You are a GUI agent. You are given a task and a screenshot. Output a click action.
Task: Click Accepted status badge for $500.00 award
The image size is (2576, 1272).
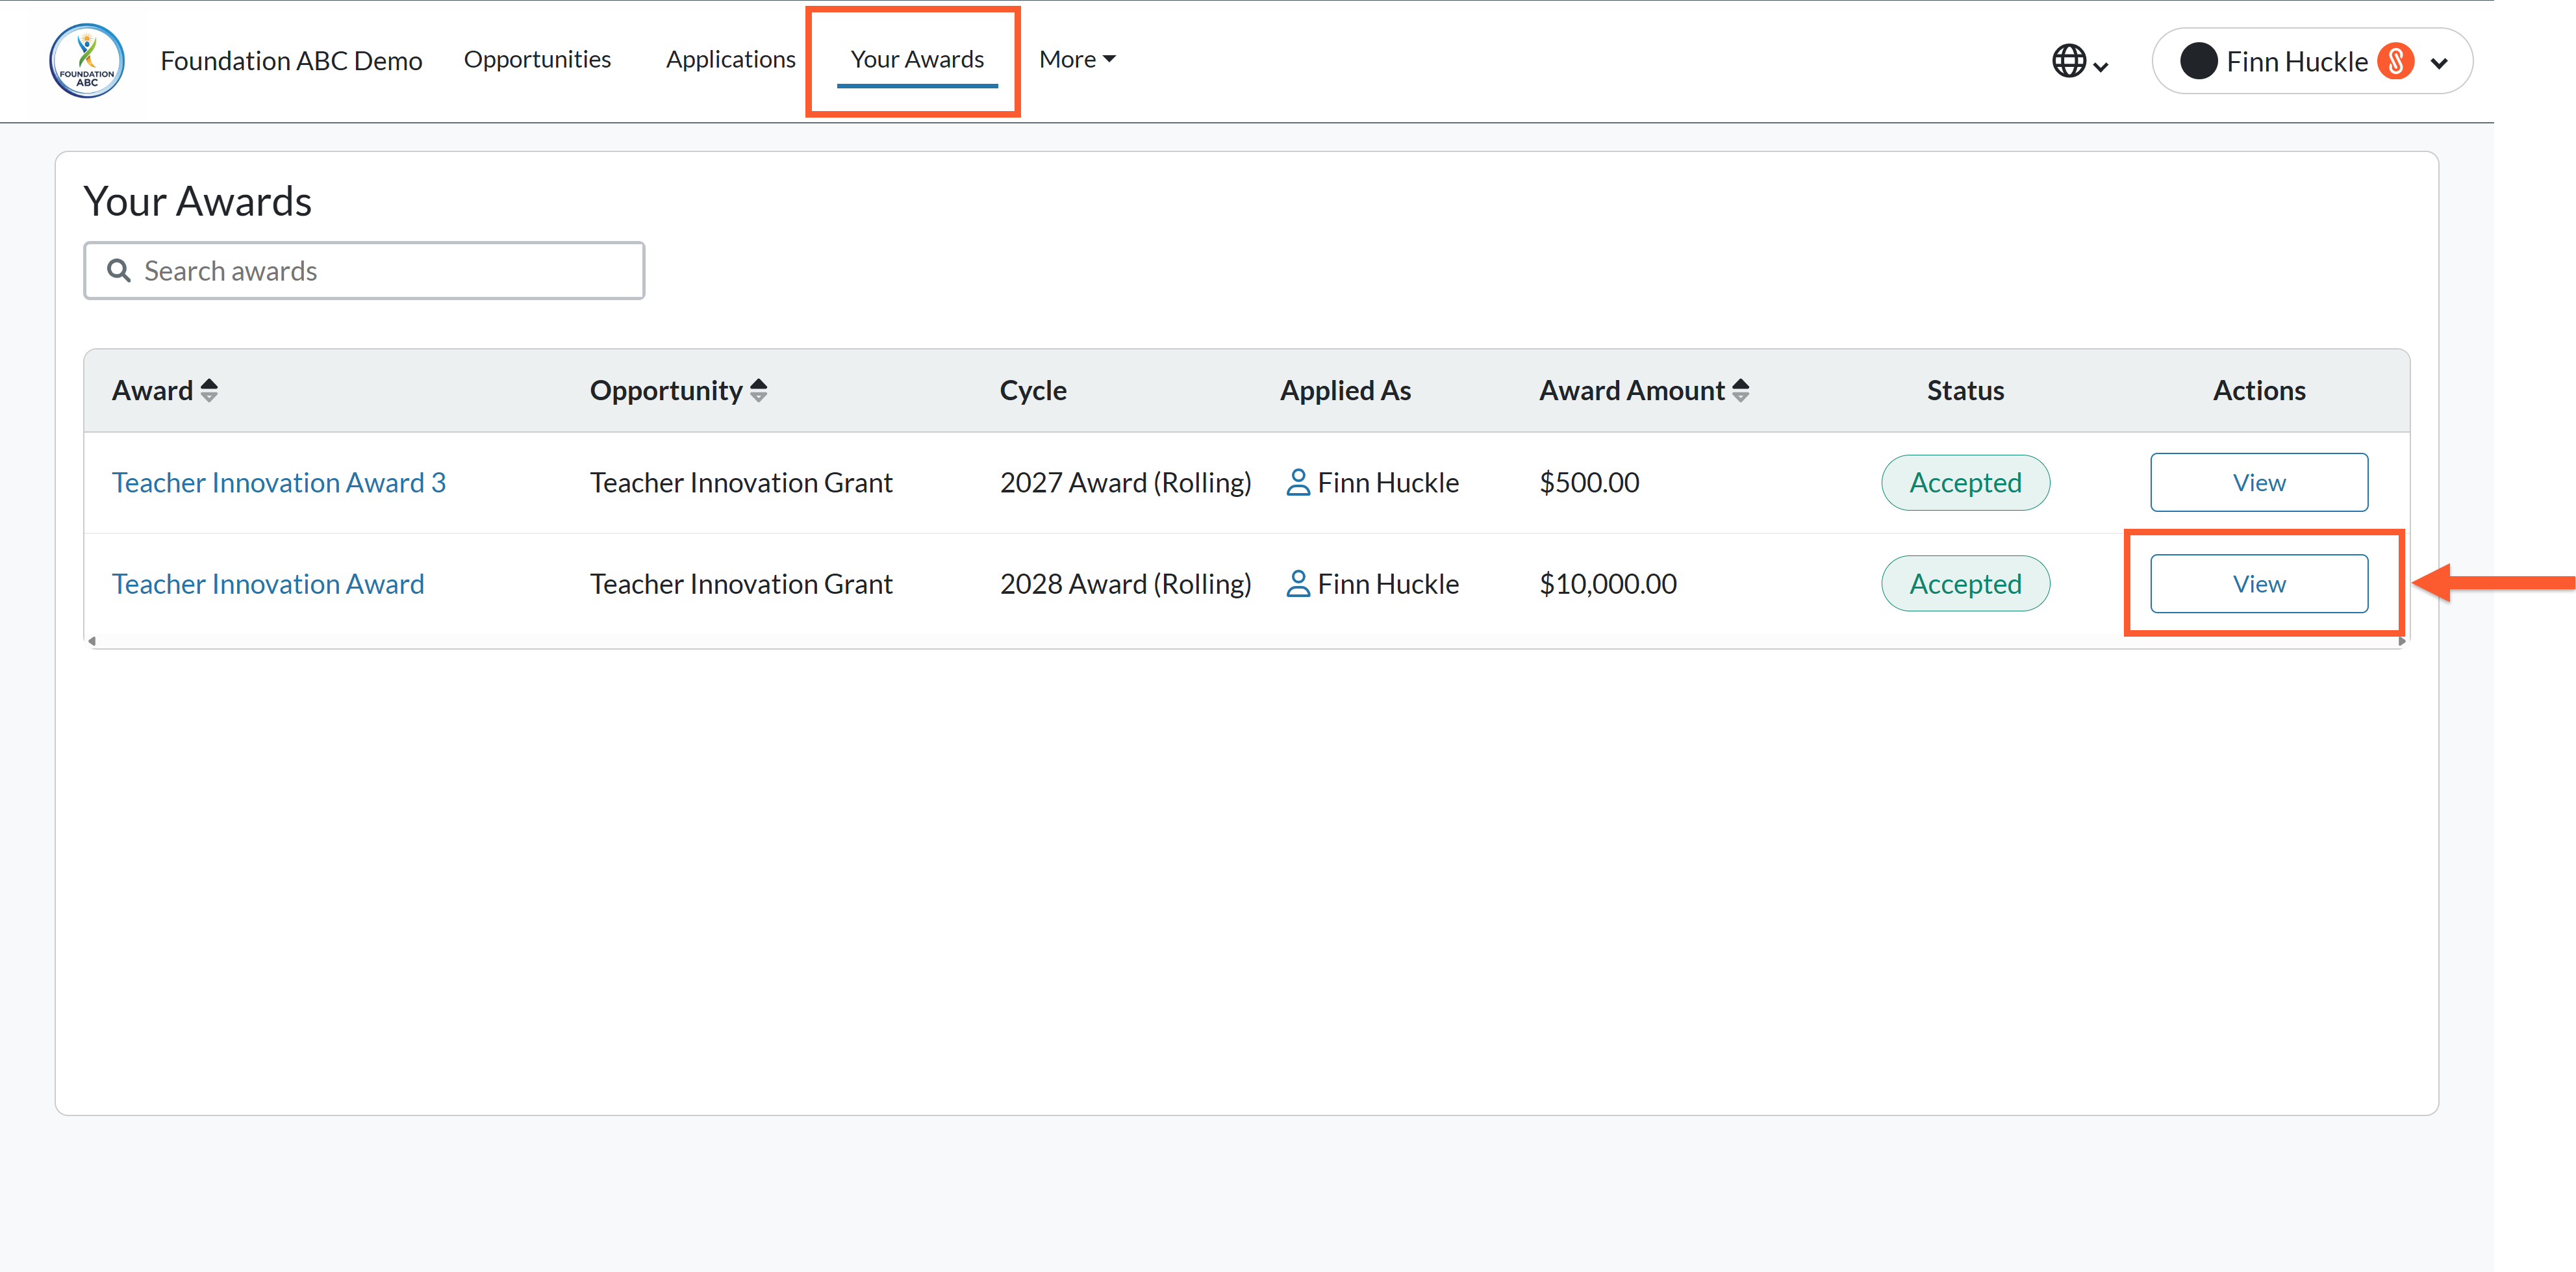point(1965,483)
